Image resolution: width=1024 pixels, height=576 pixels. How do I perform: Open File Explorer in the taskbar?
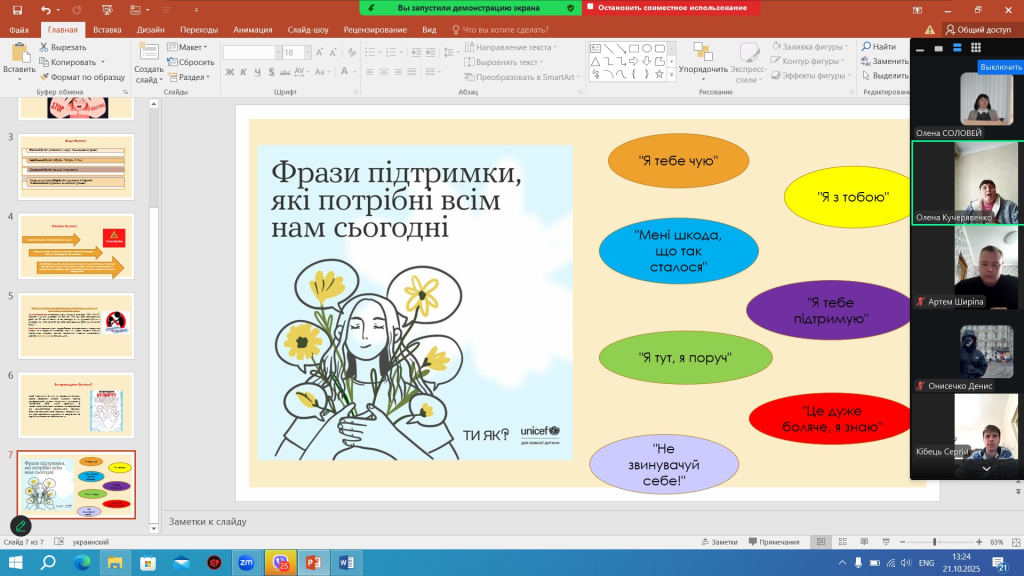(x=114, y=562)
